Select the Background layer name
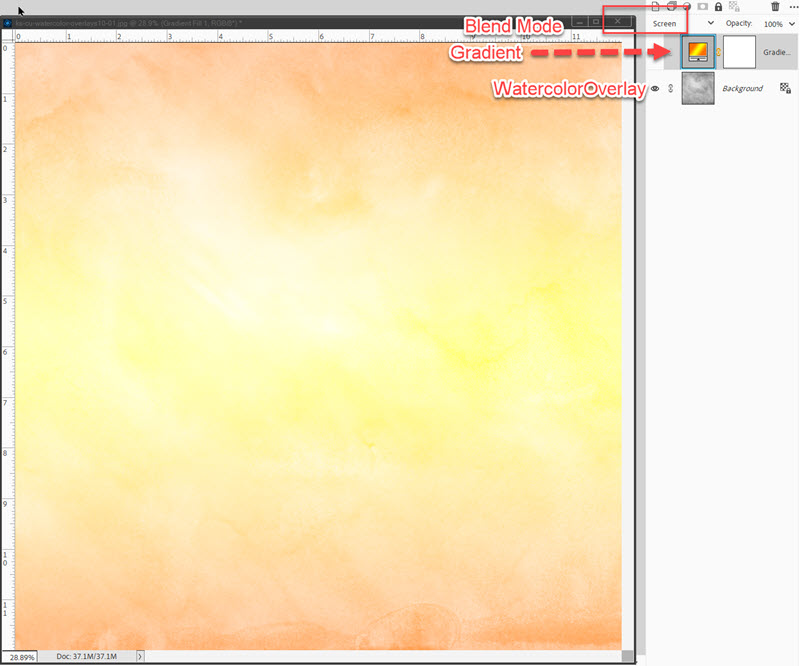The width and height of the screenshot is (800, 666). 742,88
